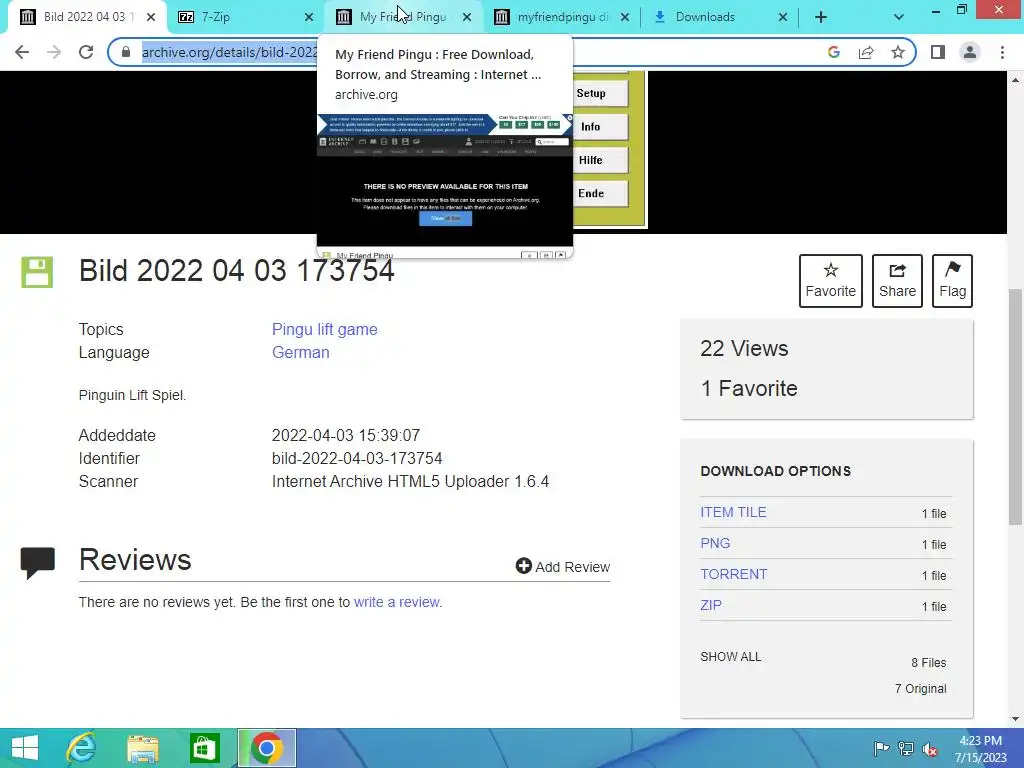
Task: Click the vertical scrollbar thumb
Action: coord(1015,406)
